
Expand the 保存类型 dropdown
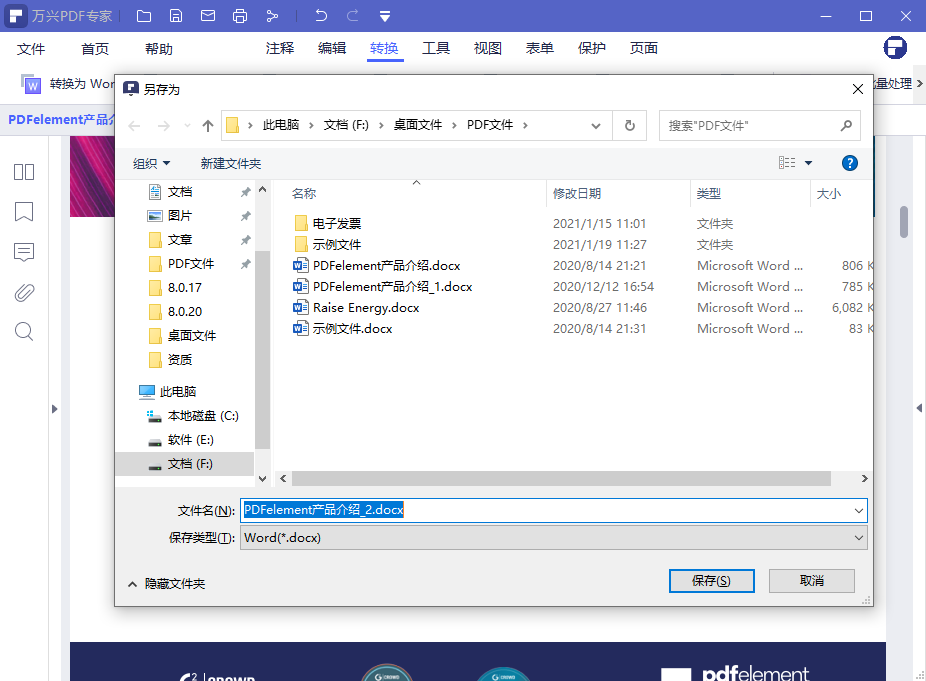tap(858, 537)
